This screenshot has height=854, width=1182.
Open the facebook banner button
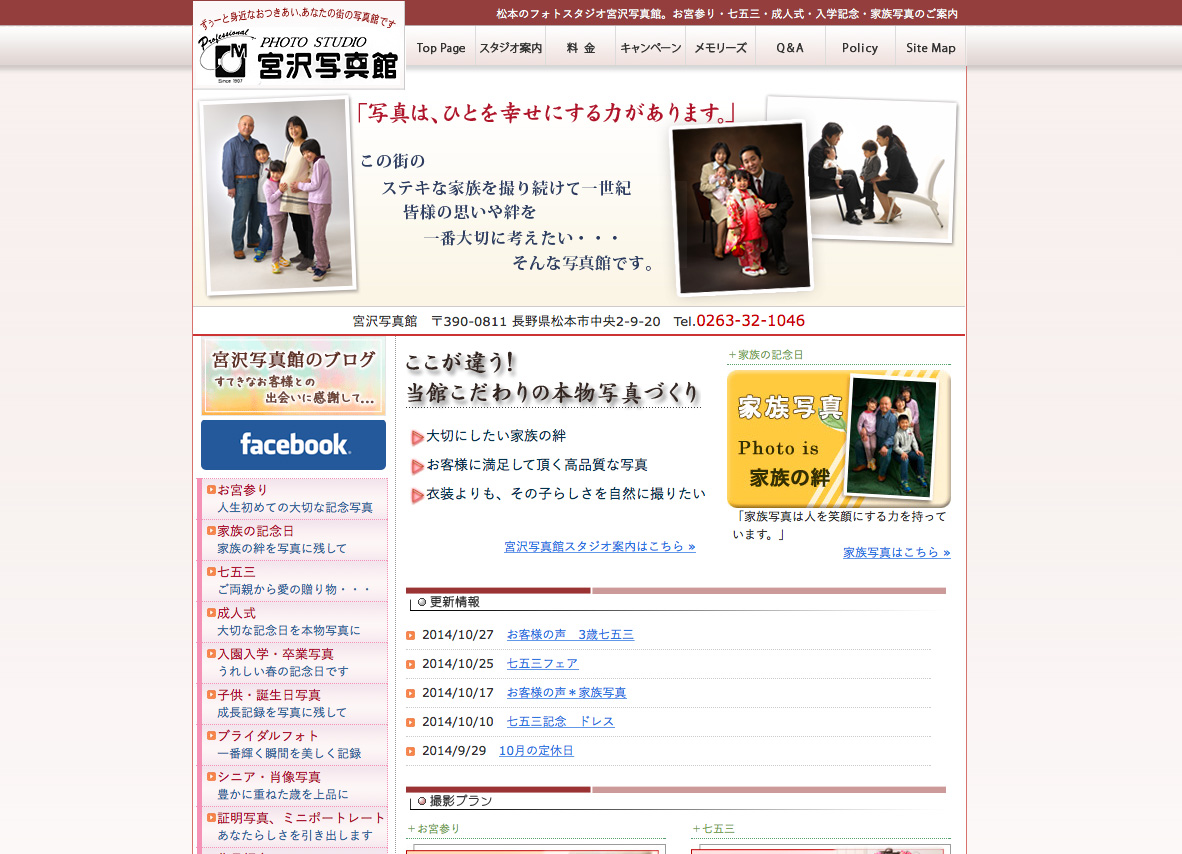[293, 445]
